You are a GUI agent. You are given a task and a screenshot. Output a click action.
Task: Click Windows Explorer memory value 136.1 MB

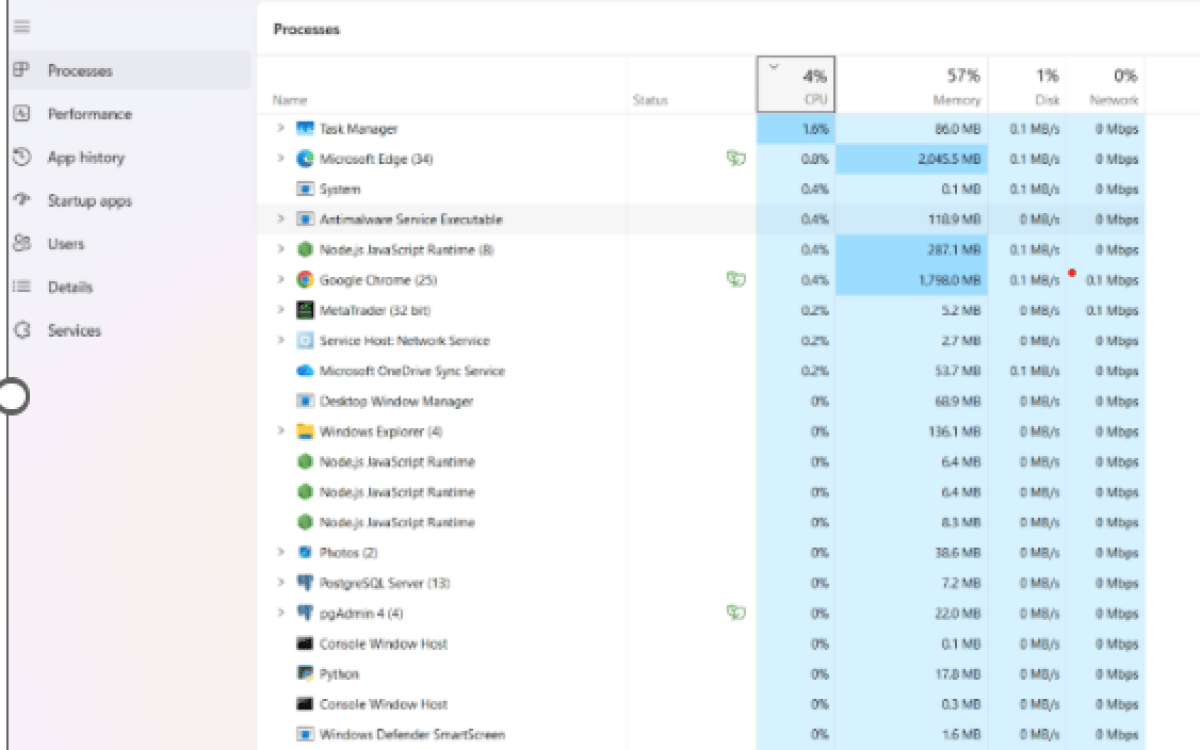(x=955, y=431)
